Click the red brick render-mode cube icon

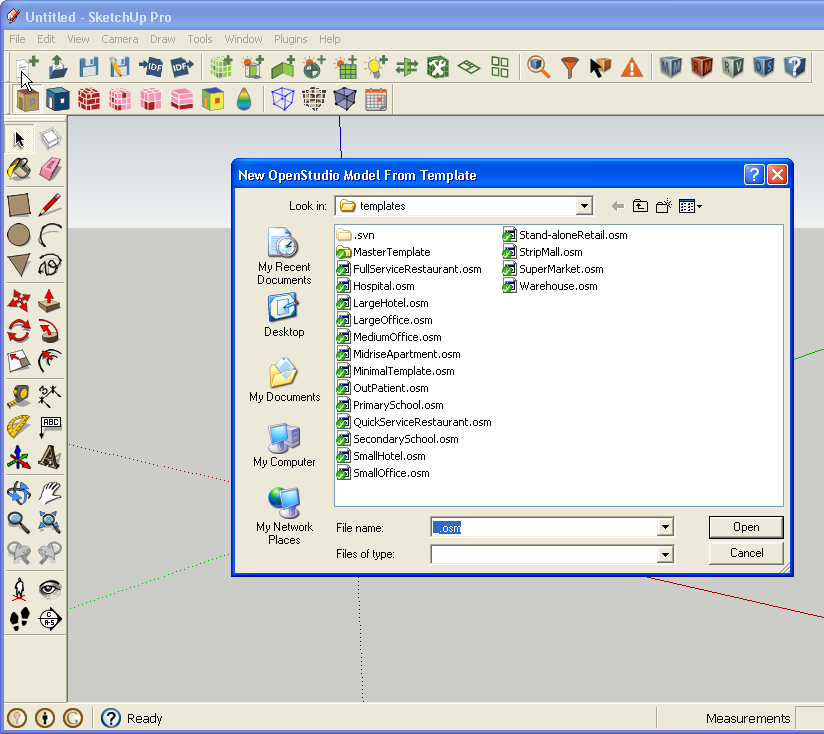(89, 99)
